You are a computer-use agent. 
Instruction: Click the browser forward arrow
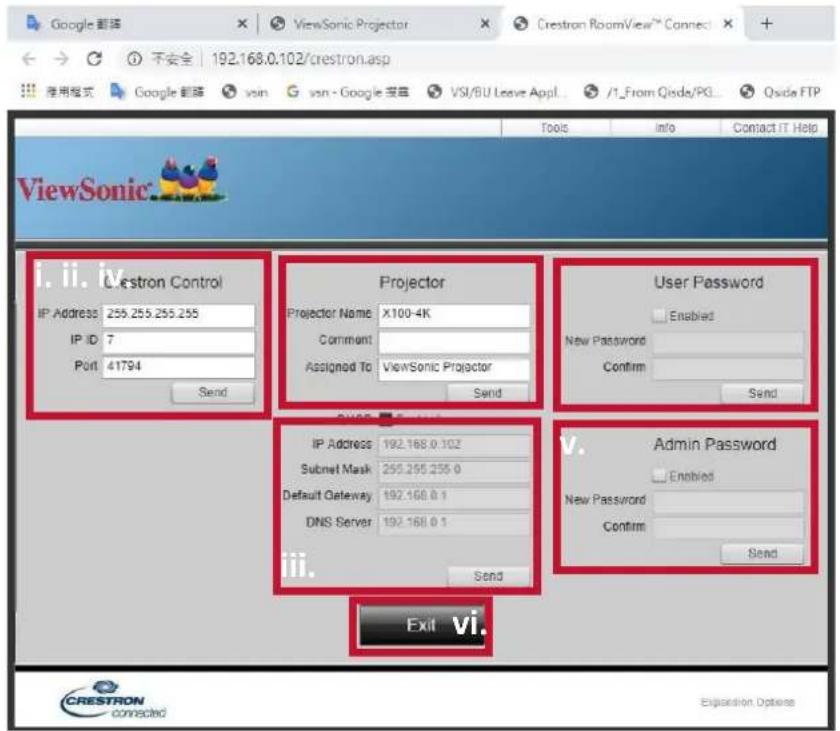[62, 58]
